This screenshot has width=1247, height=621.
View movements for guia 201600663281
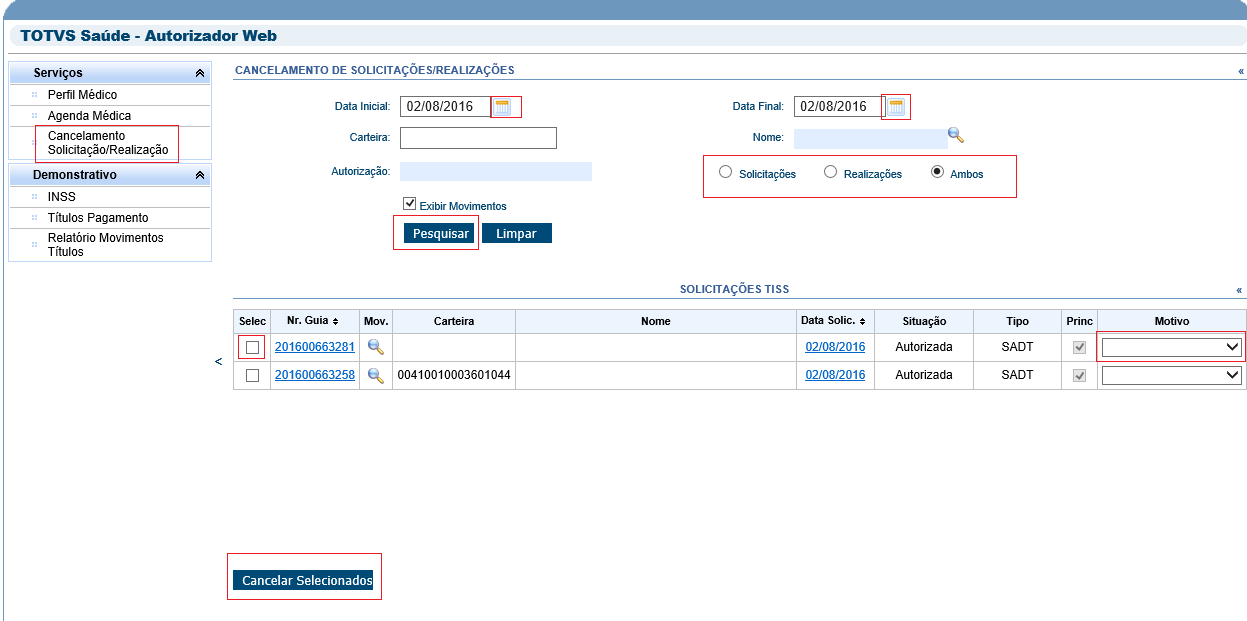(x=375, y=347)
